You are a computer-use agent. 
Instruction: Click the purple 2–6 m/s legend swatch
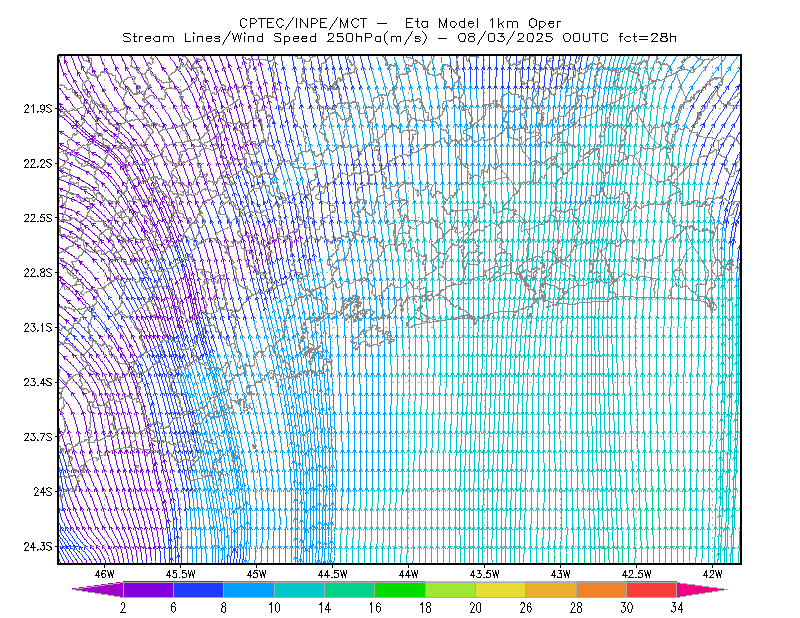click(x=148, y=589)
